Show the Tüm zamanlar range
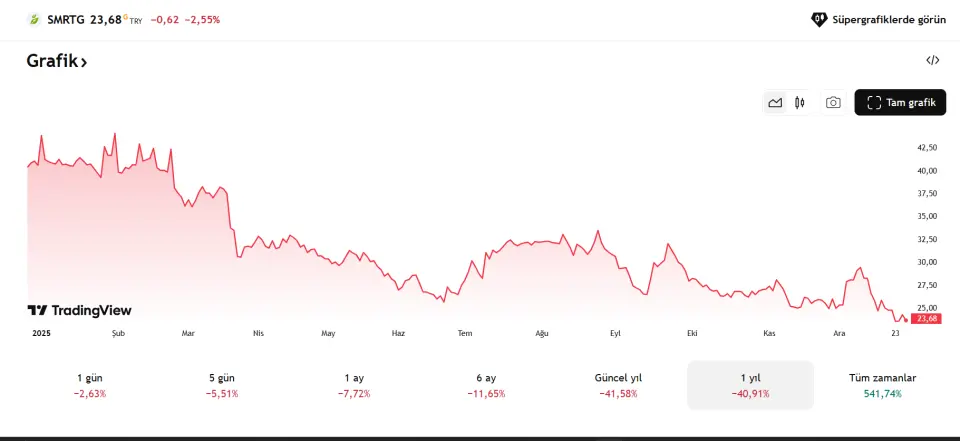The image size is (960, 441). 882,385
